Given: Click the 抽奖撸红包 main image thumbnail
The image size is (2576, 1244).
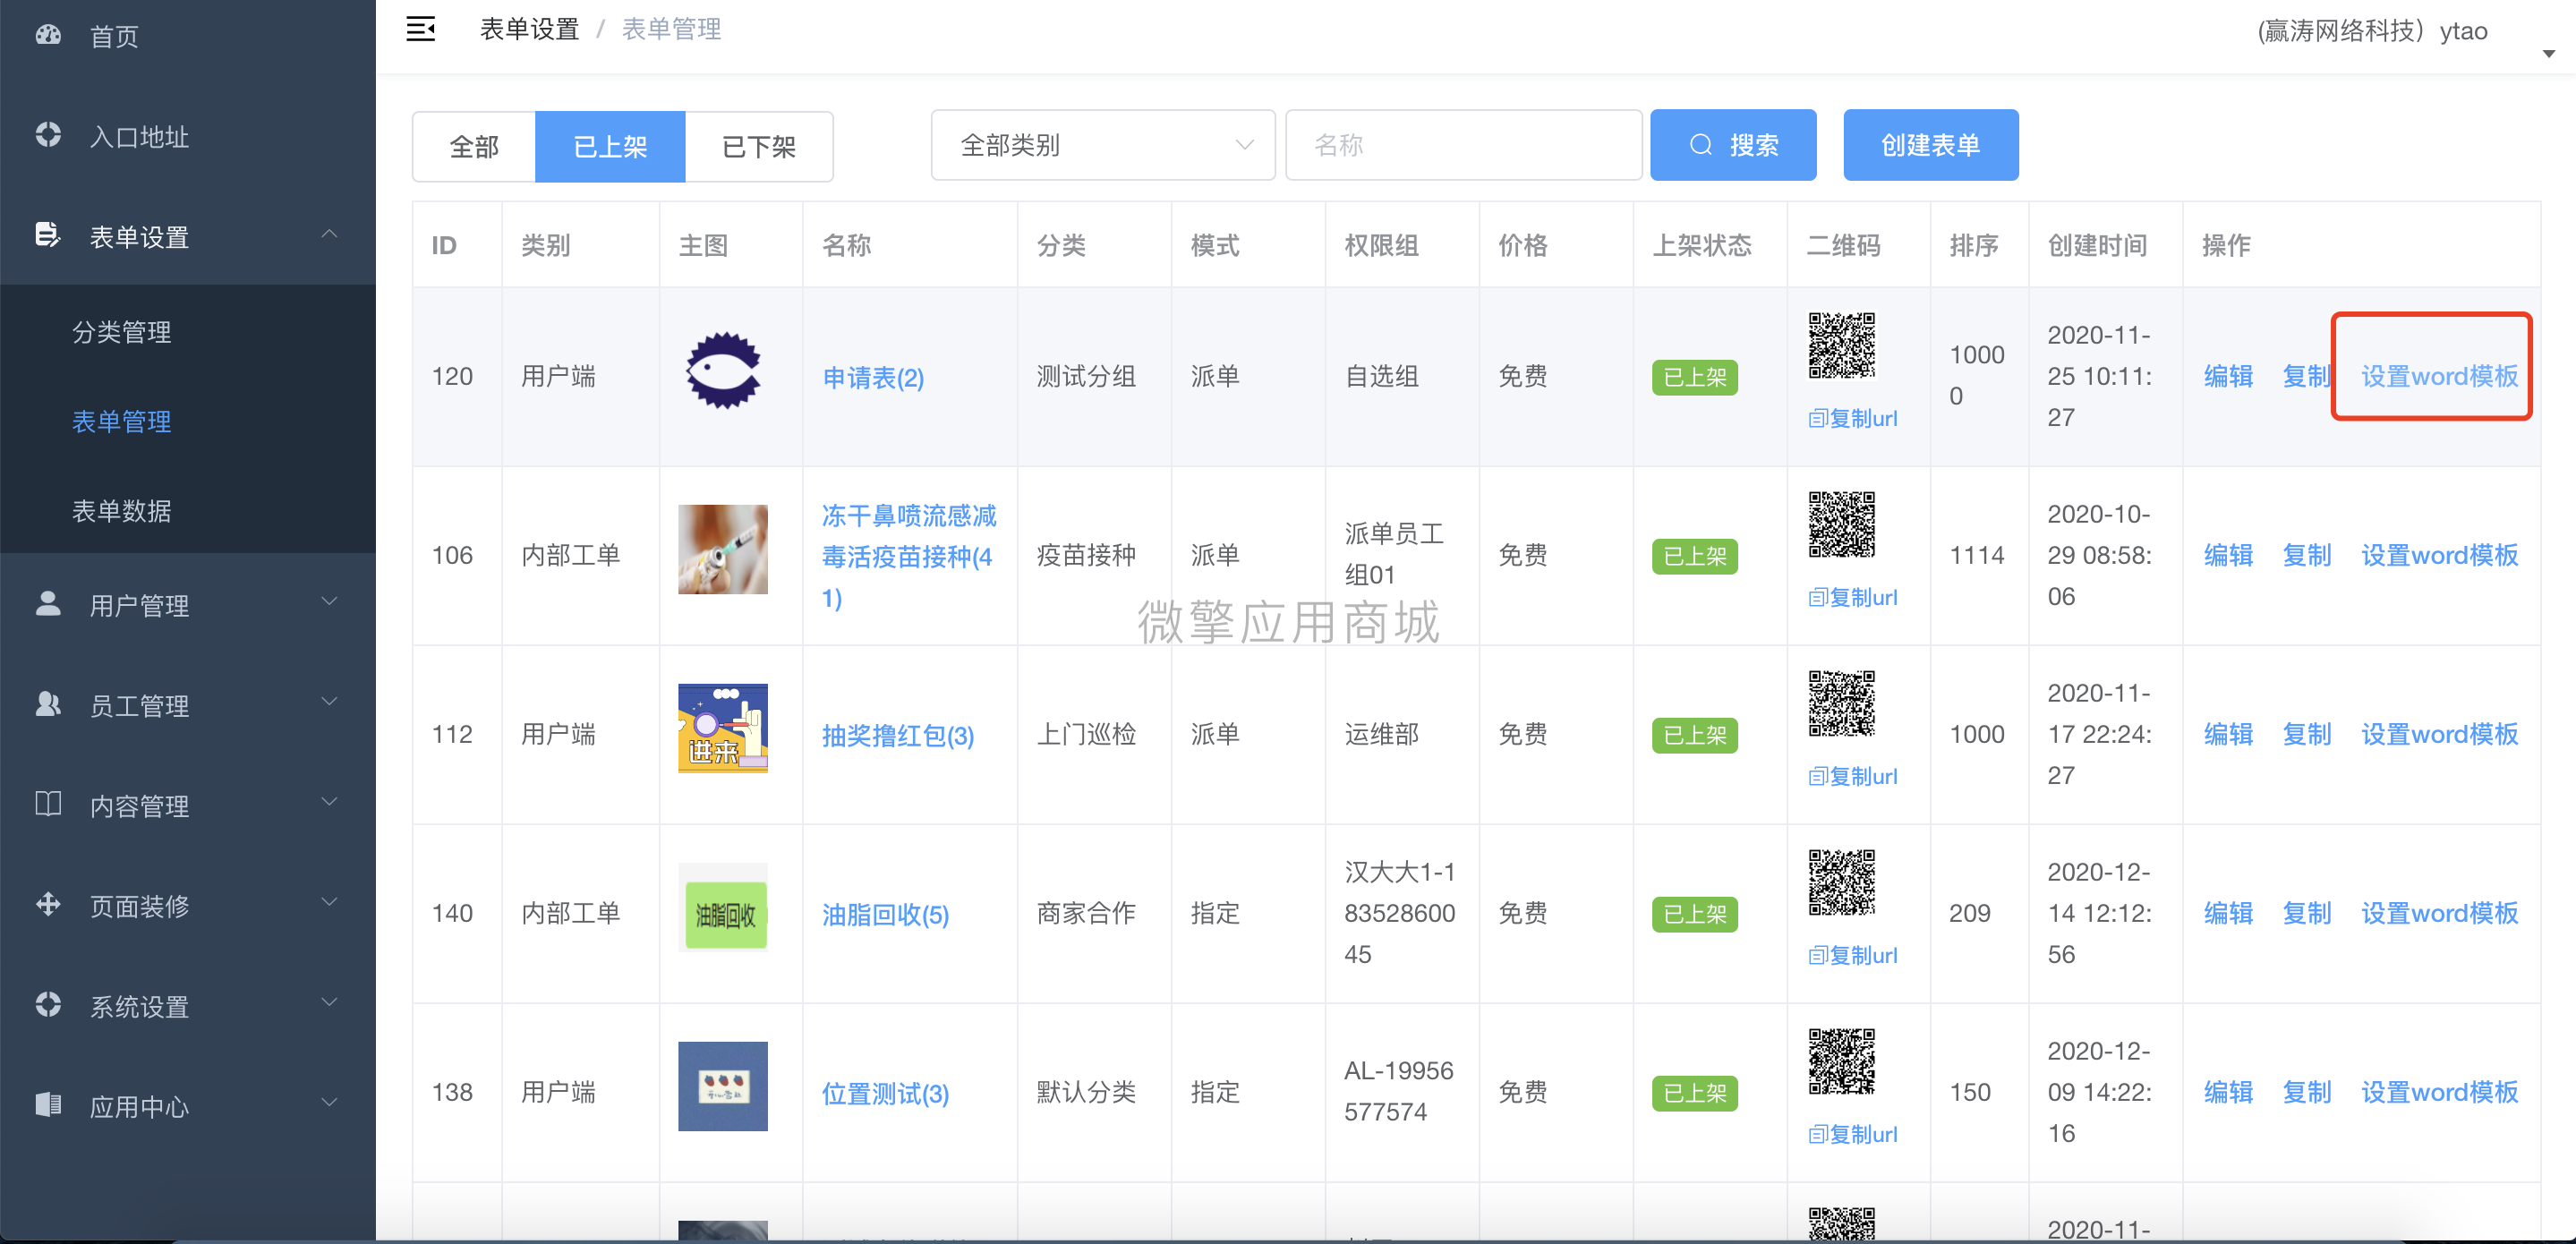Looking at the screenshot, I should tap(723, 728).
